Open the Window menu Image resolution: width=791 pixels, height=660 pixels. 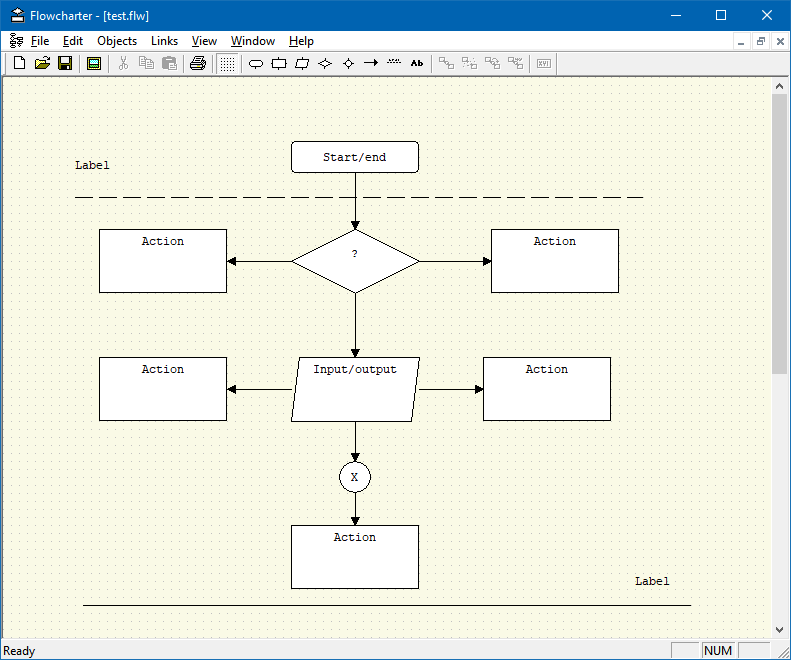(253, 41)
